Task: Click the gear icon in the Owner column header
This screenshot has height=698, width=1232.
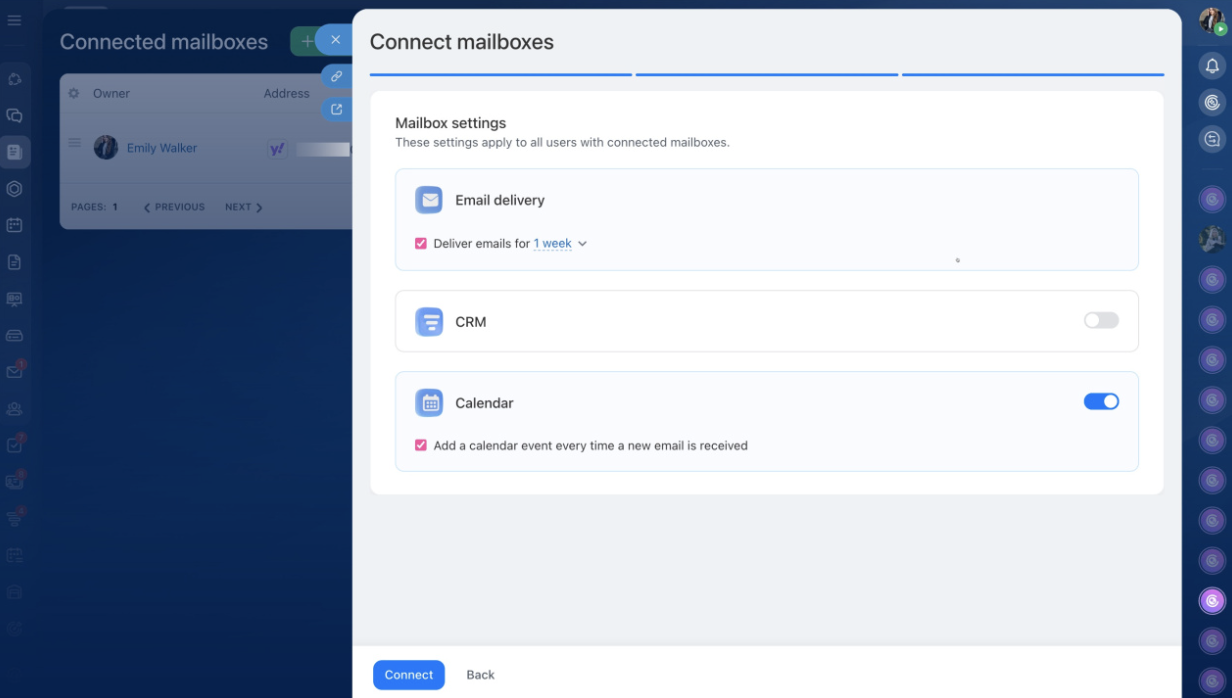Action: pos(74,93)
